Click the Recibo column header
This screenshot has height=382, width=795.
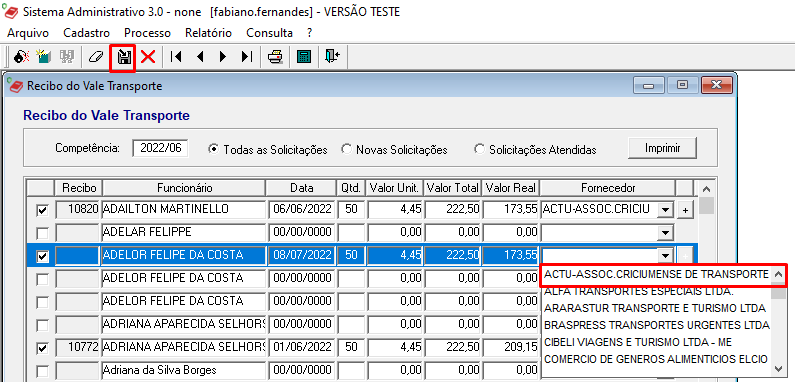(78, 188)
